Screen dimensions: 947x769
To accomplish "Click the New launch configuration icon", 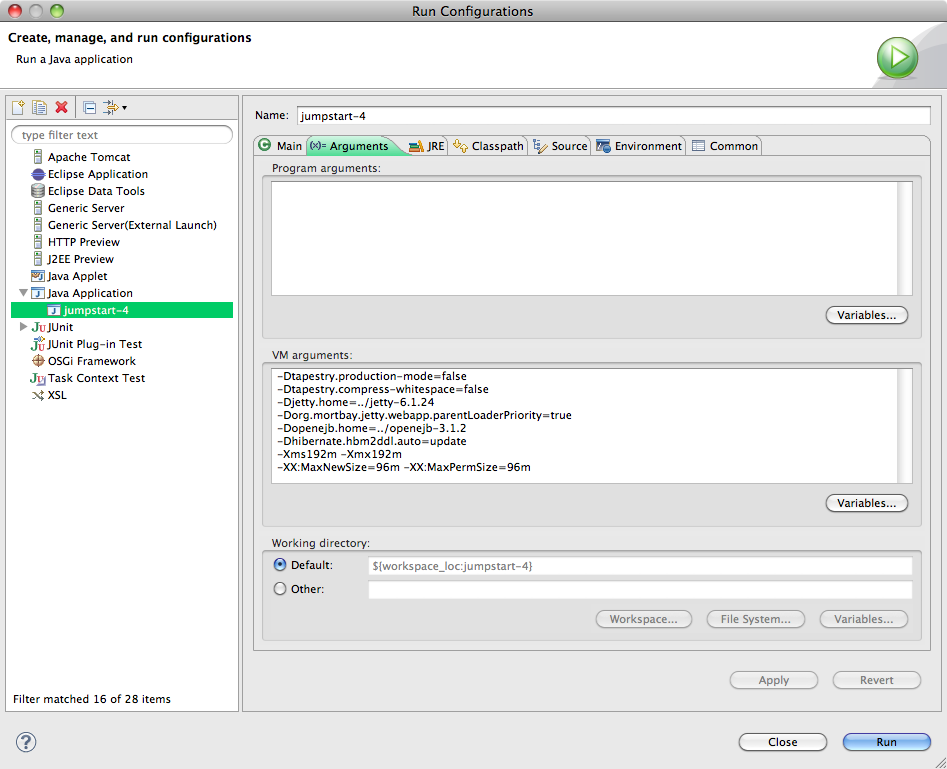I will pyautogui.click(x=18, y=108).
